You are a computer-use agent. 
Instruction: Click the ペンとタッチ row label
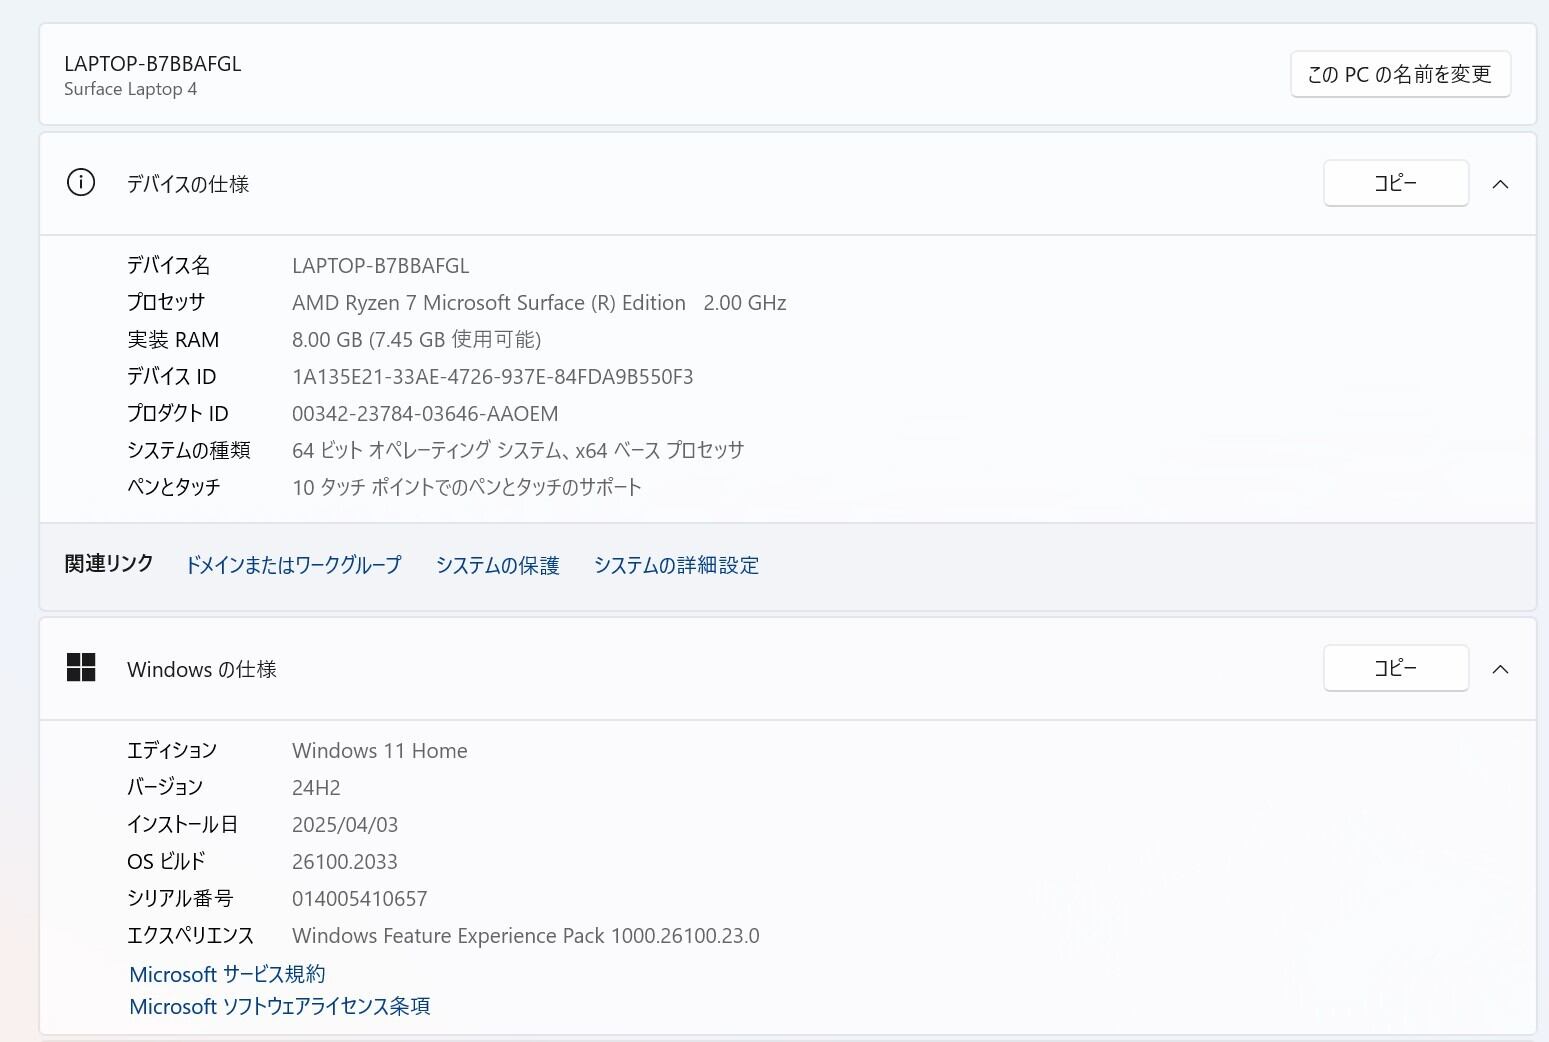174,488
